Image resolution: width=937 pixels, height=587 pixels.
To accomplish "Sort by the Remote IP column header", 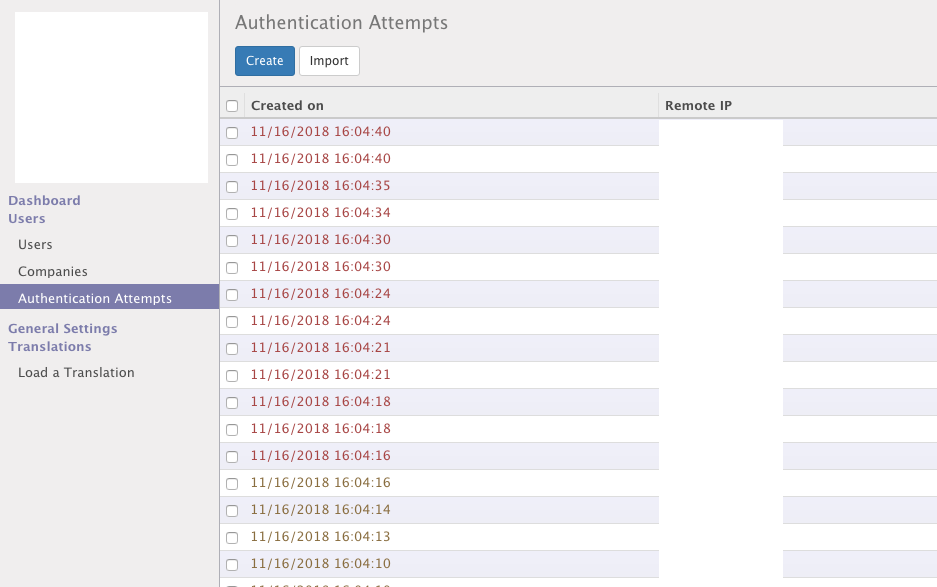I will [699, 106].
